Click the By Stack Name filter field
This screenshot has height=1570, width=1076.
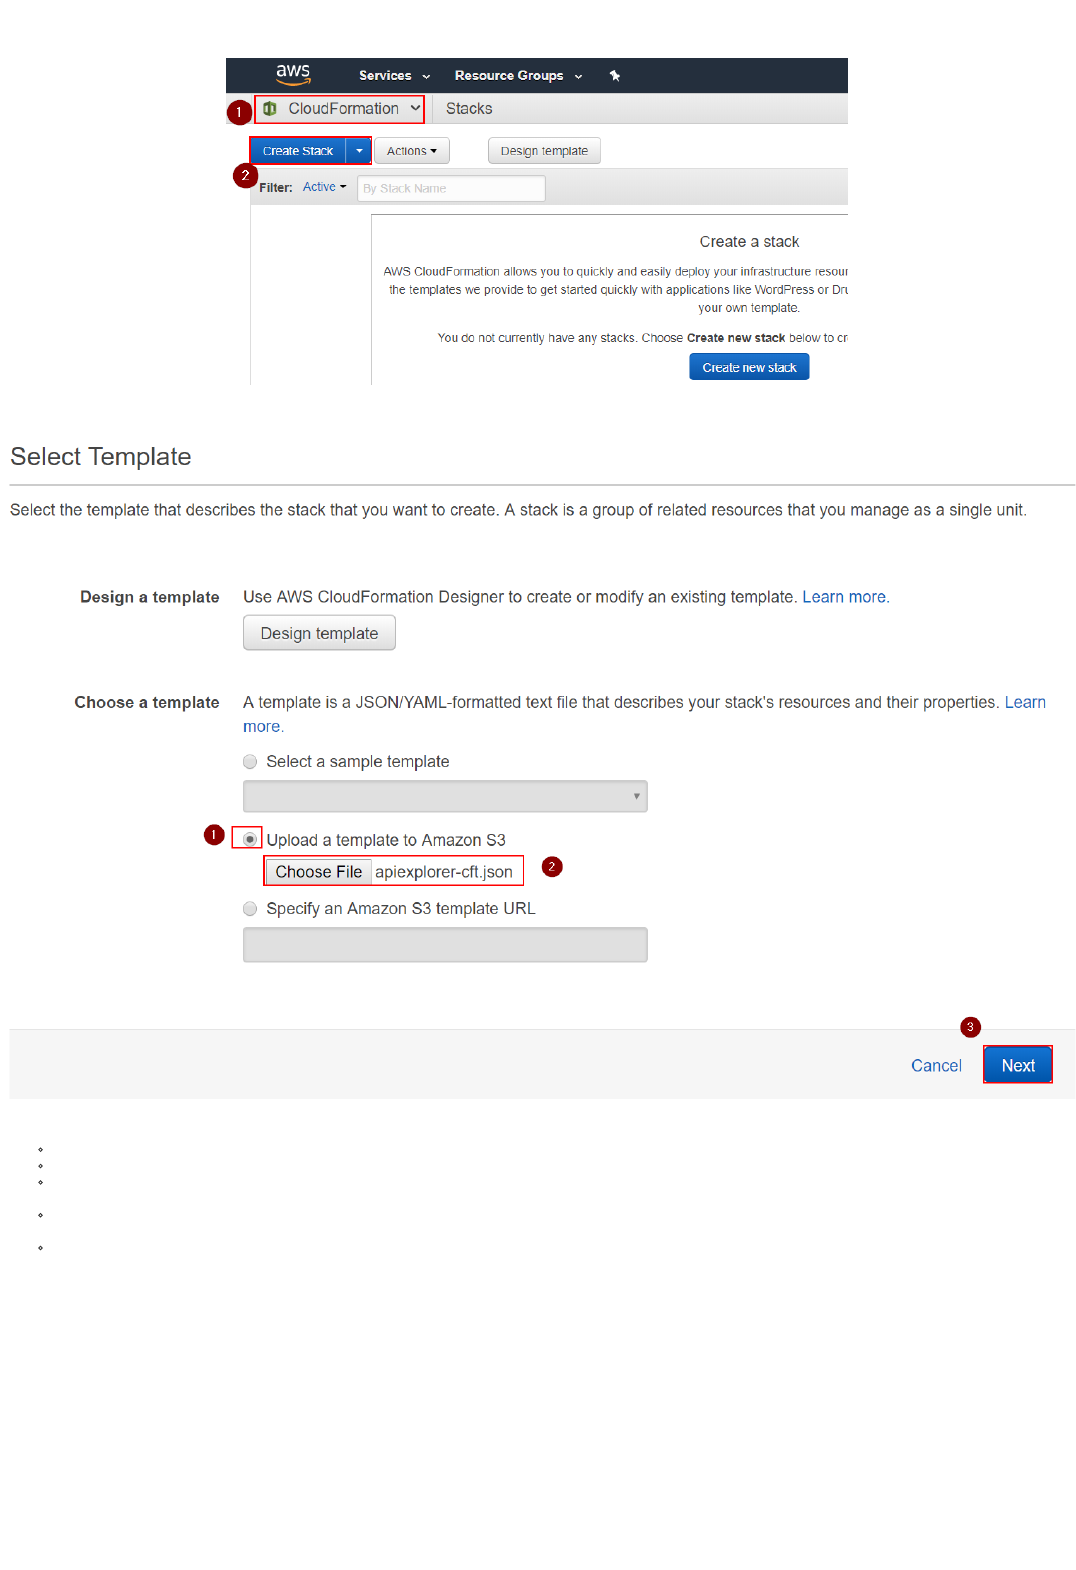[451, 188]
